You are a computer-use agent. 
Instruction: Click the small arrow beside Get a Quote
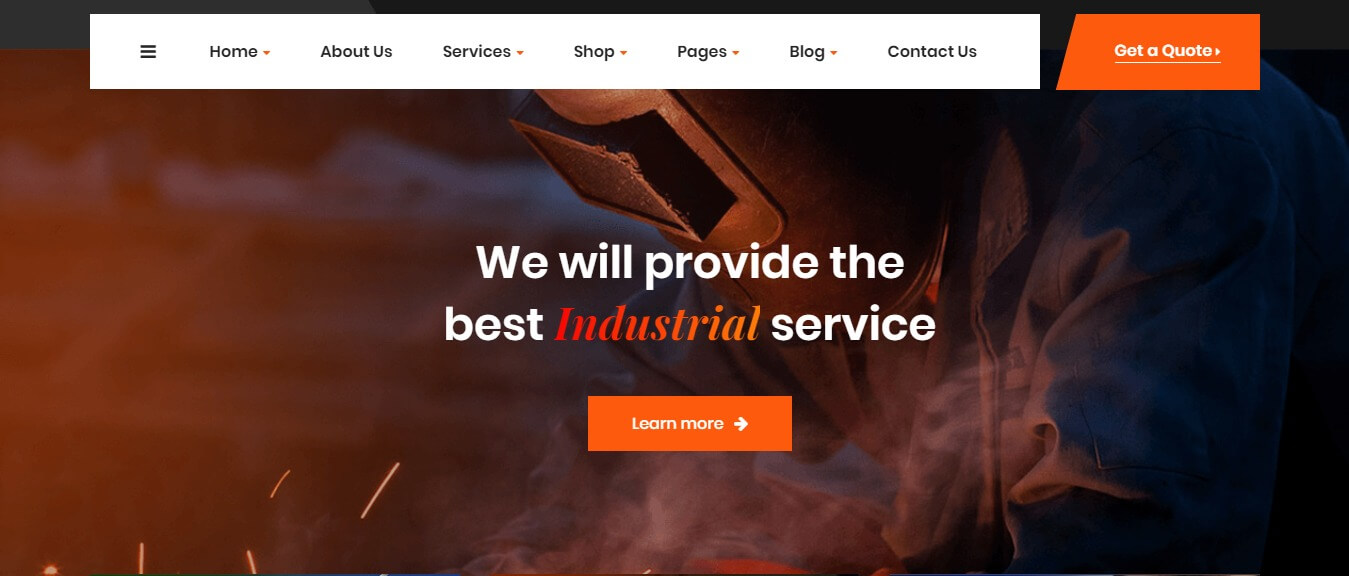[x=1217, y=51]
